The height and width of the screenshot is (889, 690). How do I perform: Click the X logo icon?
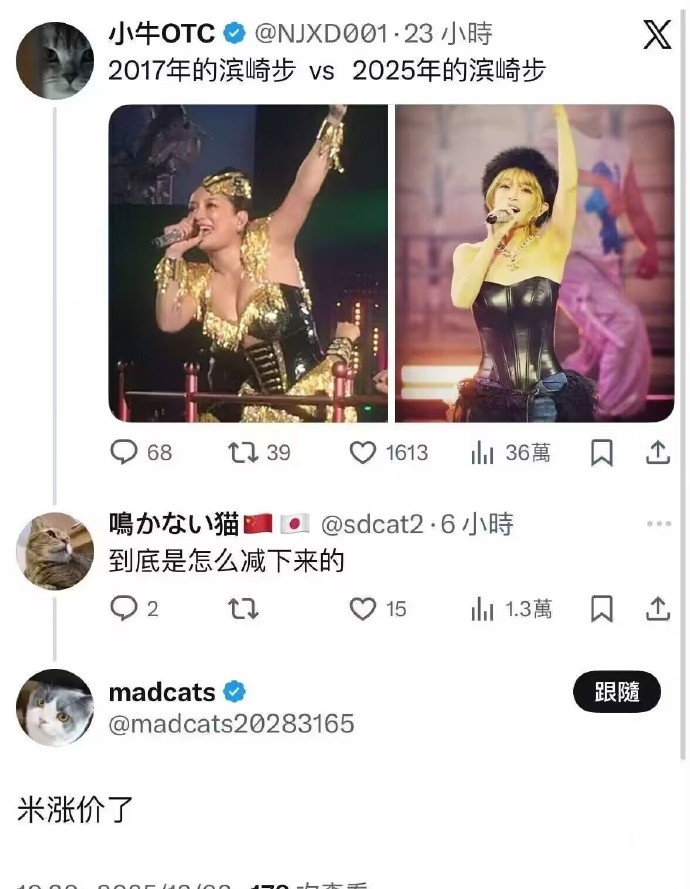click(x=657, y=35)
